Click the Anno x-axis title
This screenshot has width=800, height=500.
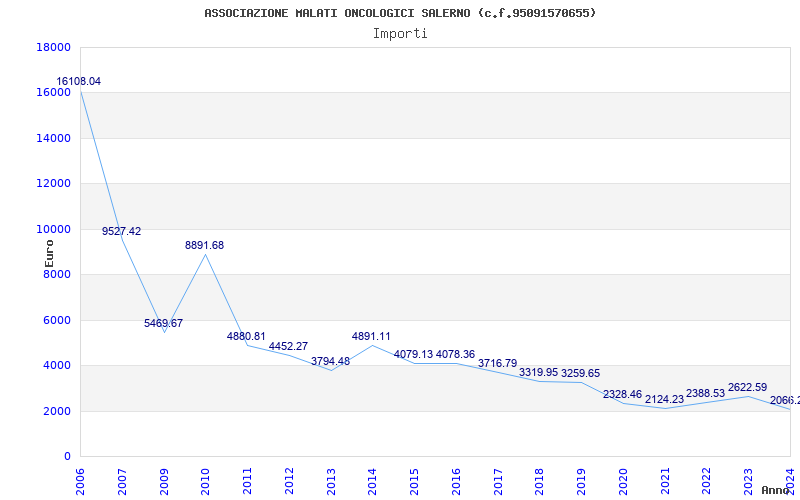(x=775, y=490)
